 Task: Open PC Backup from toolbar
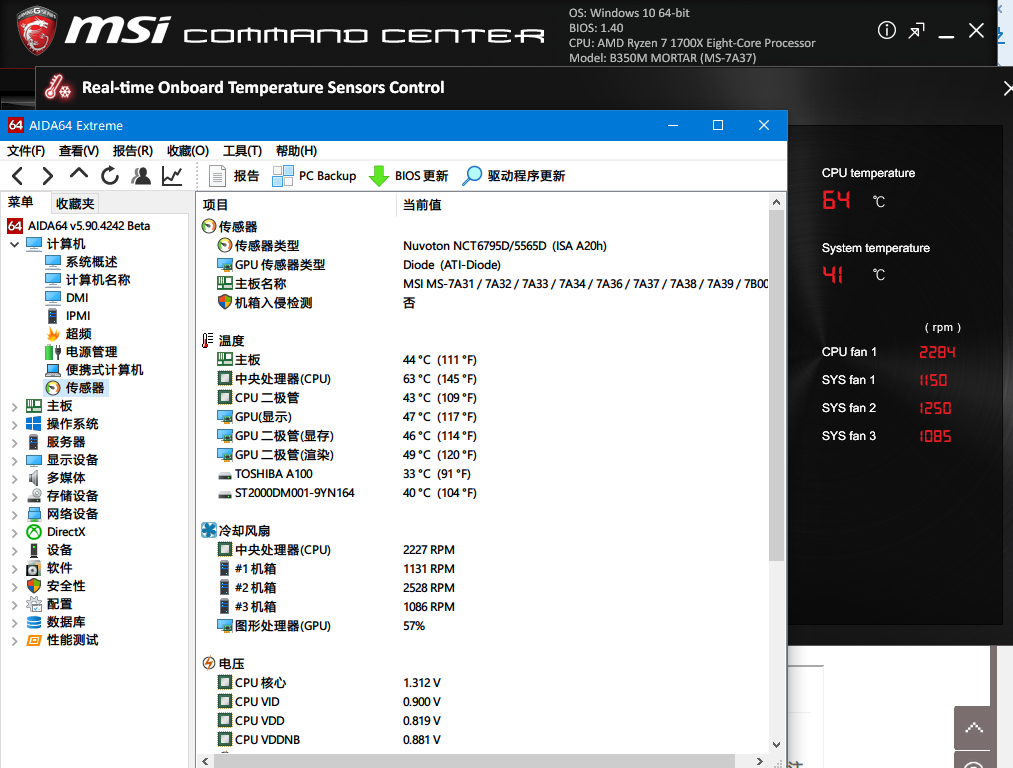click(314, 176)
